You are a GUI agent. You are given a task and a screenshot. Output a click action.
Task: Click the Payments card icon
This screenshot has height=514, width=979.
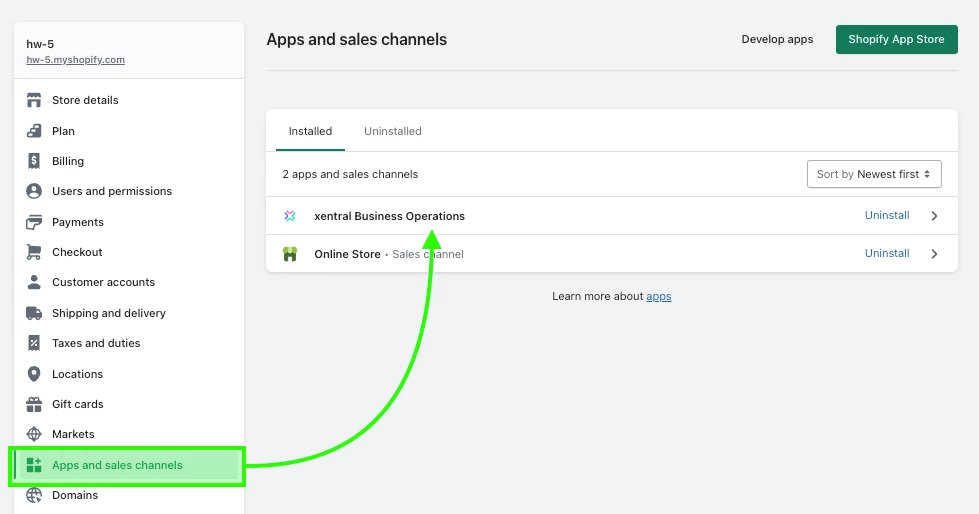(34, 222)
